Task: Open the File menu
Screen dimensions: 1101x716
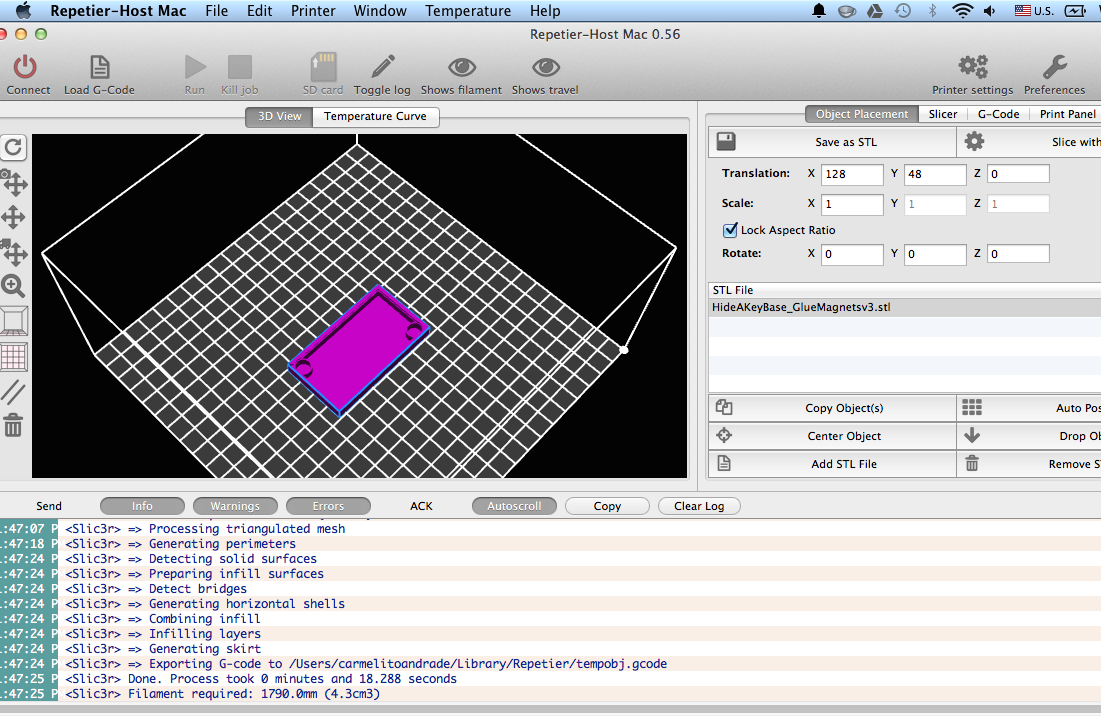Action: pyautogui.click(x=216, y=11)
